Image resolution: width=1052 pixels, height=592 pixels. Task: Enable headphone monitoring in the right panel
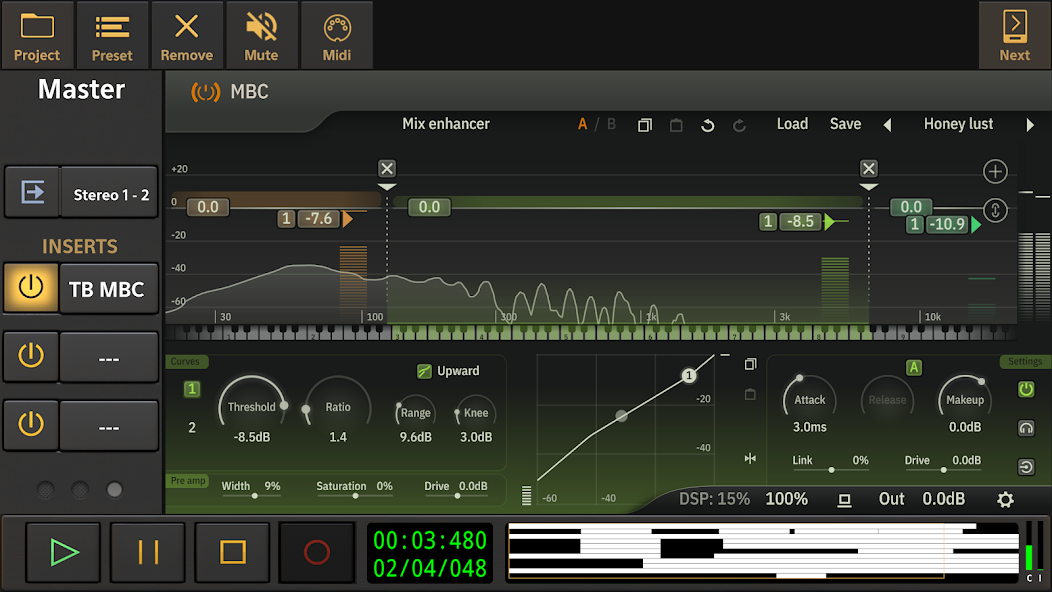[1026, 428]
